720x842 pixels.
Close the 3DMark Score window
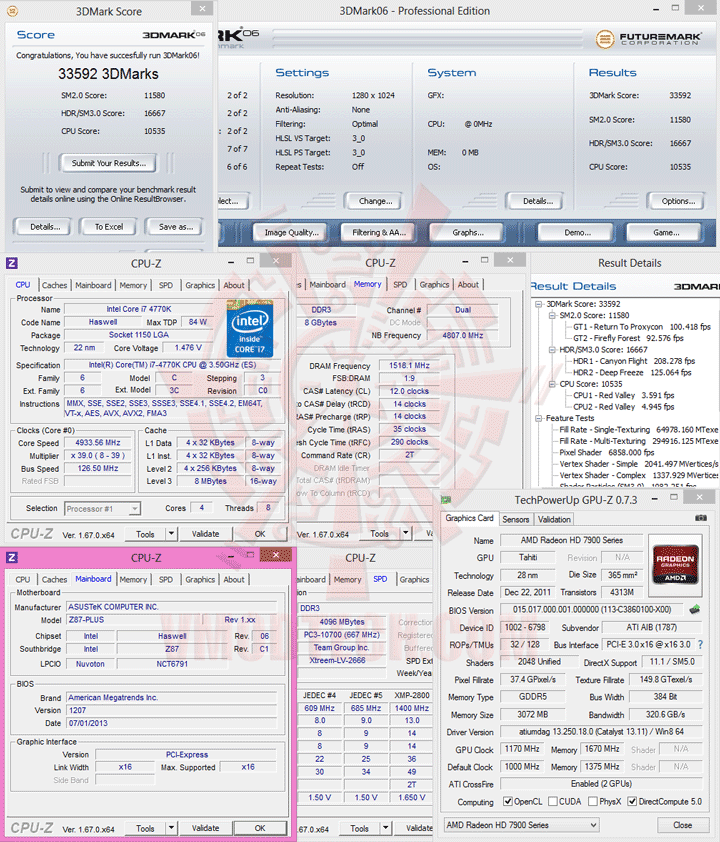click(202, 8)
